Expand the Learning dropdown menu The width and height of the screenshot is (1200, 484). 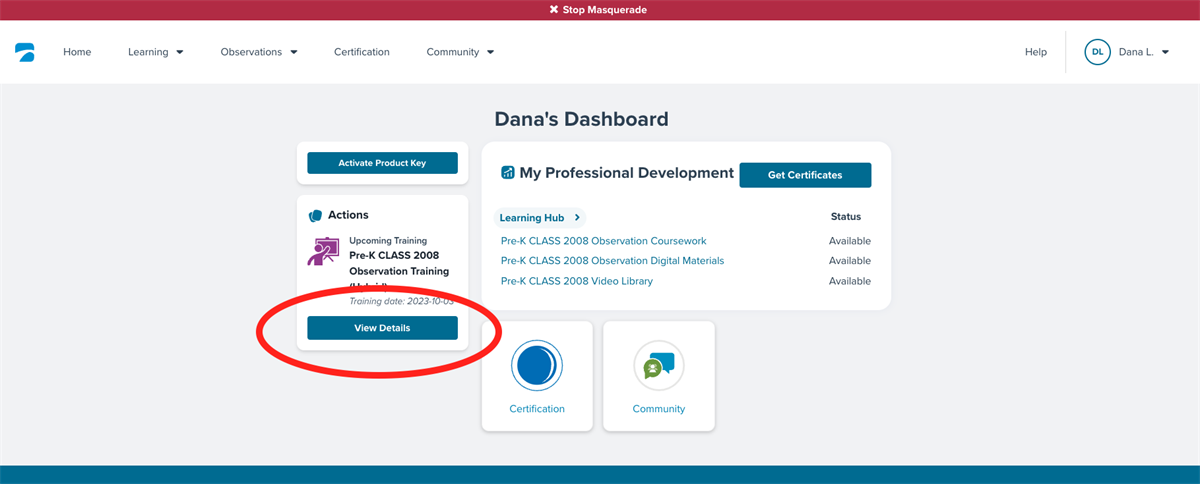(156, 52)
